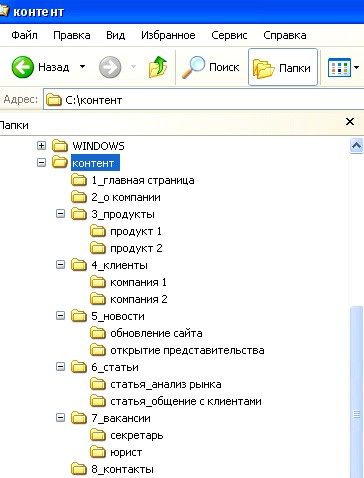Screen dimensions: 364x478
Task: Select the 8_контакты folder icon
Action: (79, 469)
